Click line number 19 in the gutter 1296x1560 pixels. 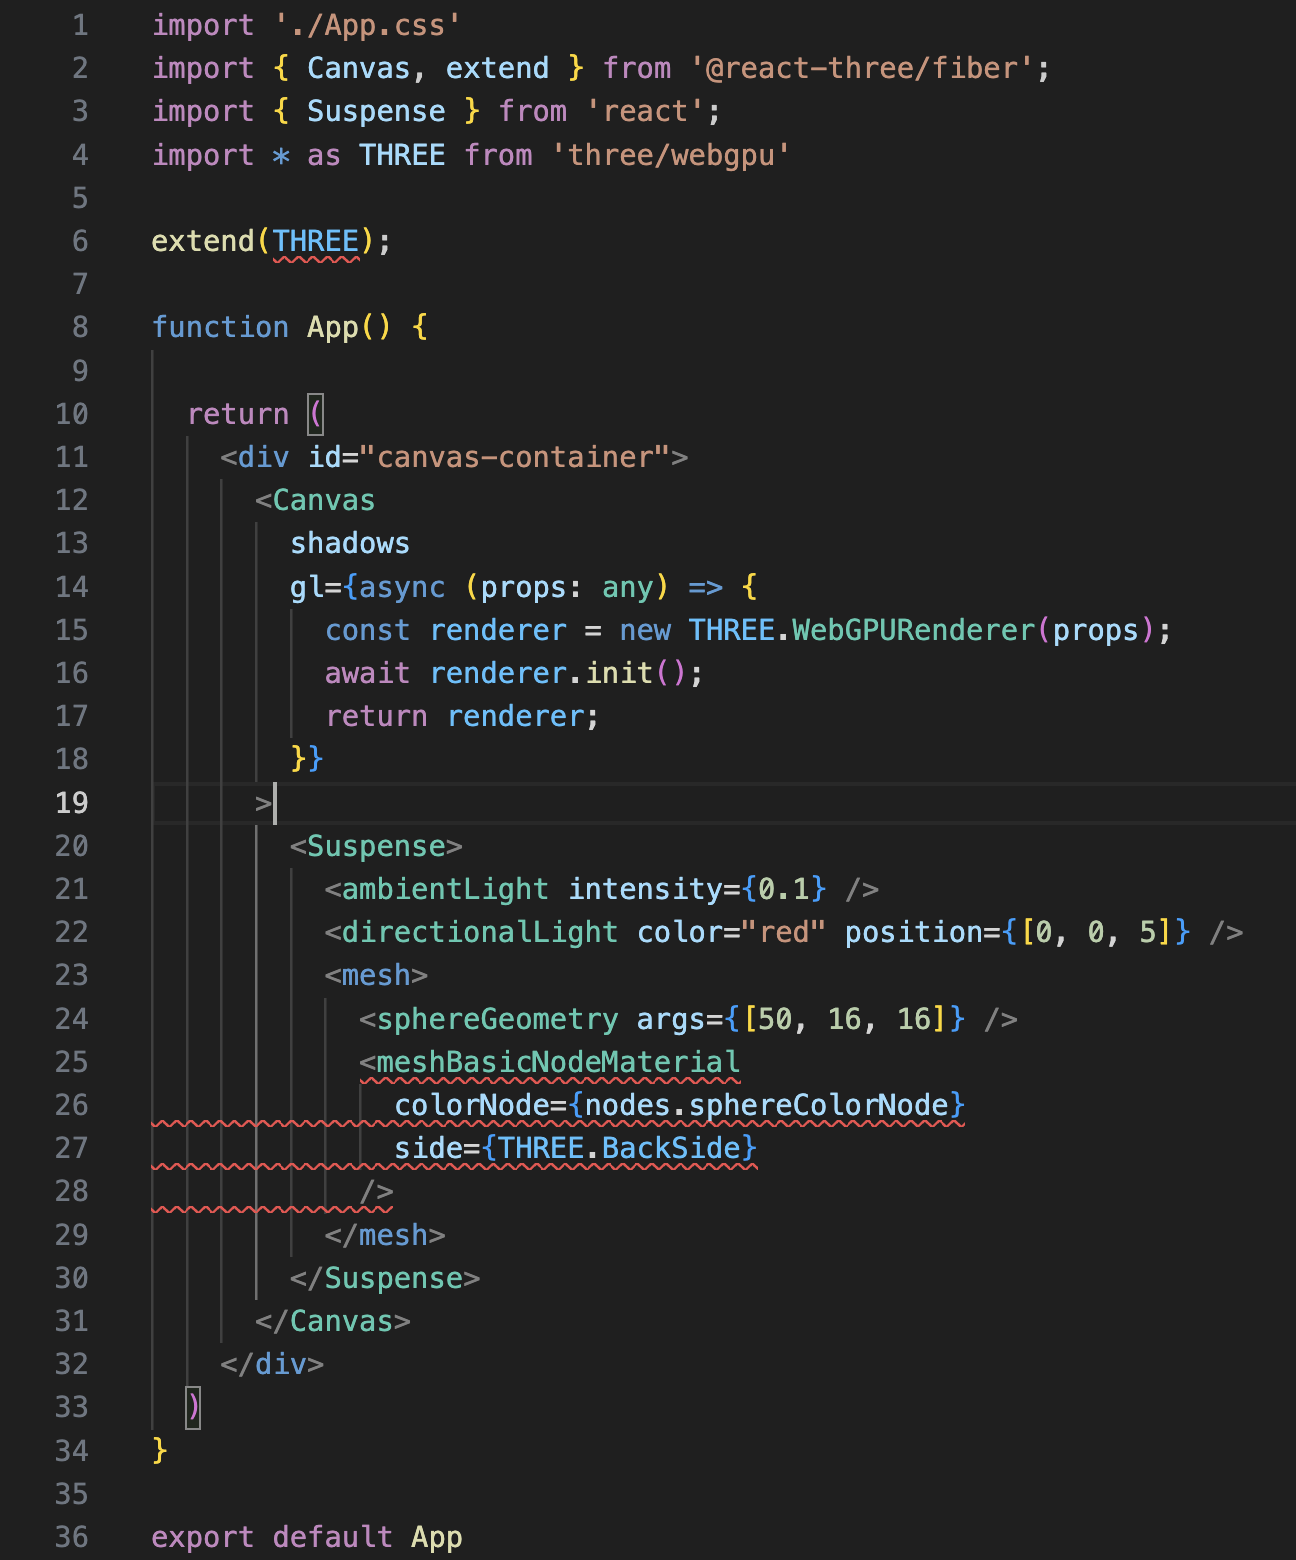coord(72,803)
